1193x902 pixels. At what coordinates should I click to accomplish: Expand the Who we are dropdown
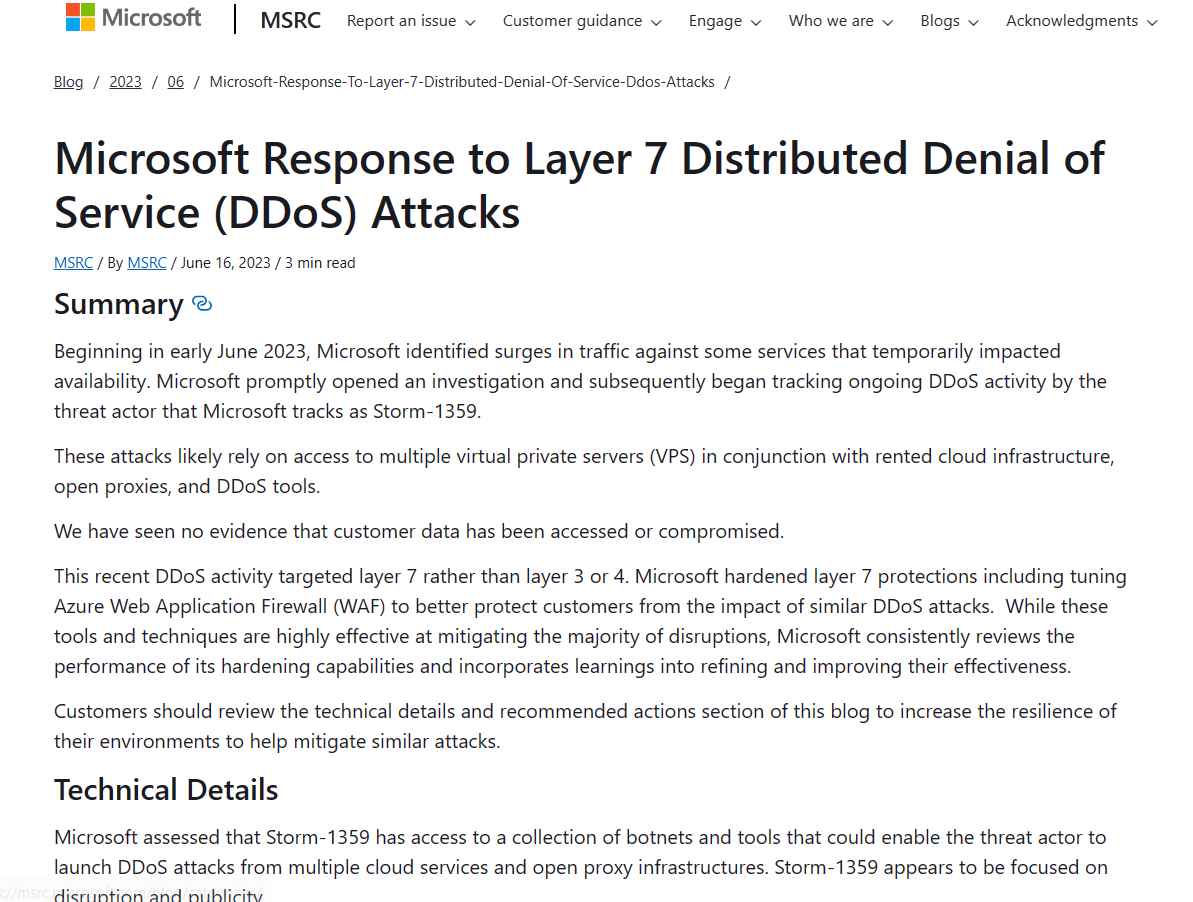[888, 21]
